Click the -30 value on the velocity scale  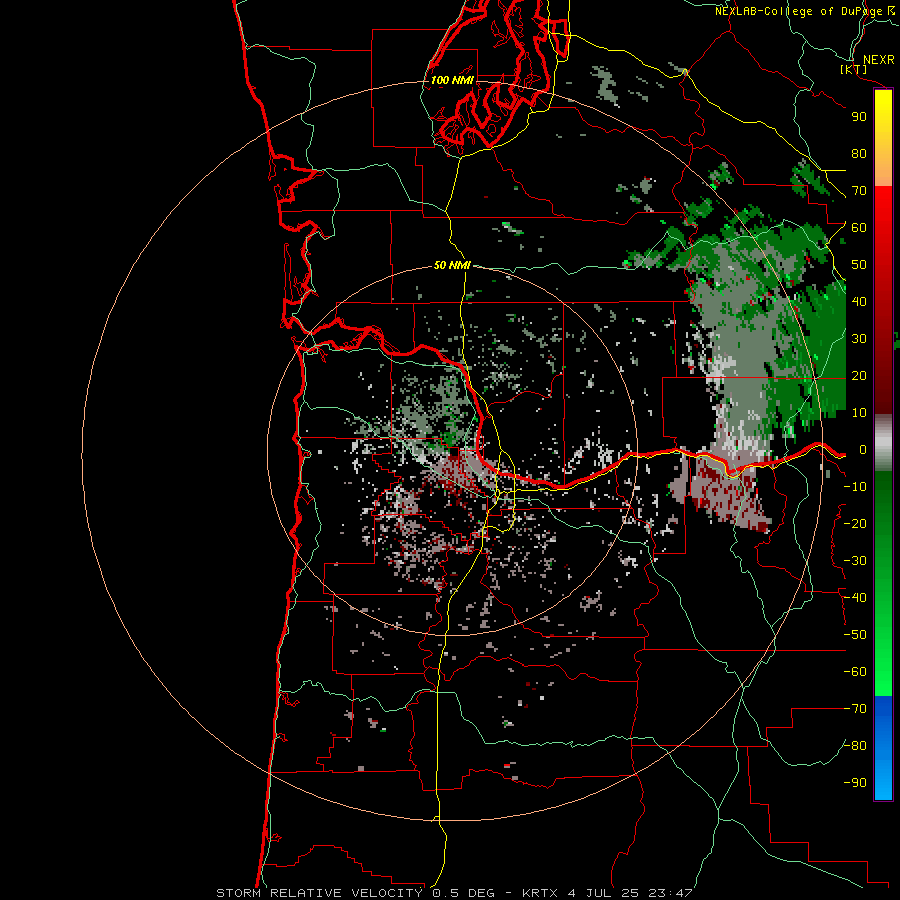pyautogui.click(x=855, y=561)
